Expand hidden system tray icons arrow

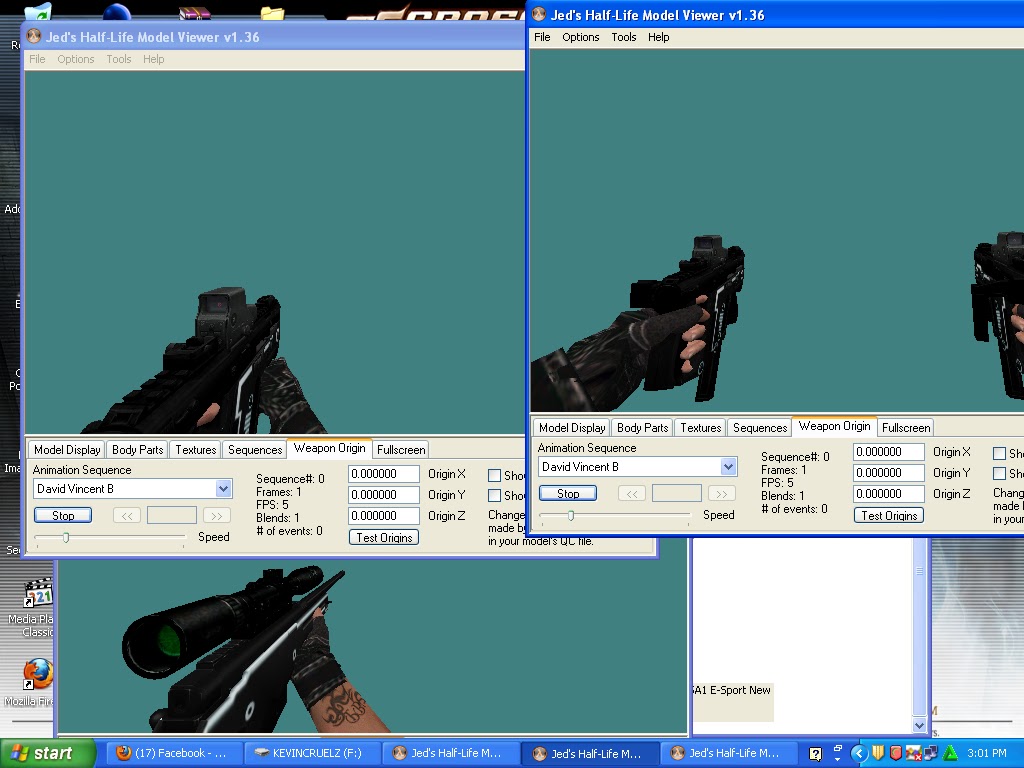pos(859,754)
